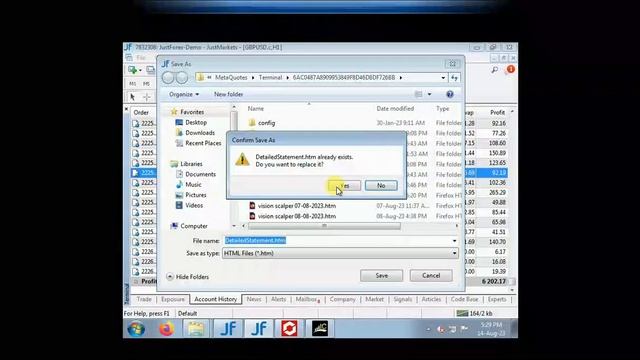
Task: Open address path history dropdown
Action: click(x=443, y=78)
